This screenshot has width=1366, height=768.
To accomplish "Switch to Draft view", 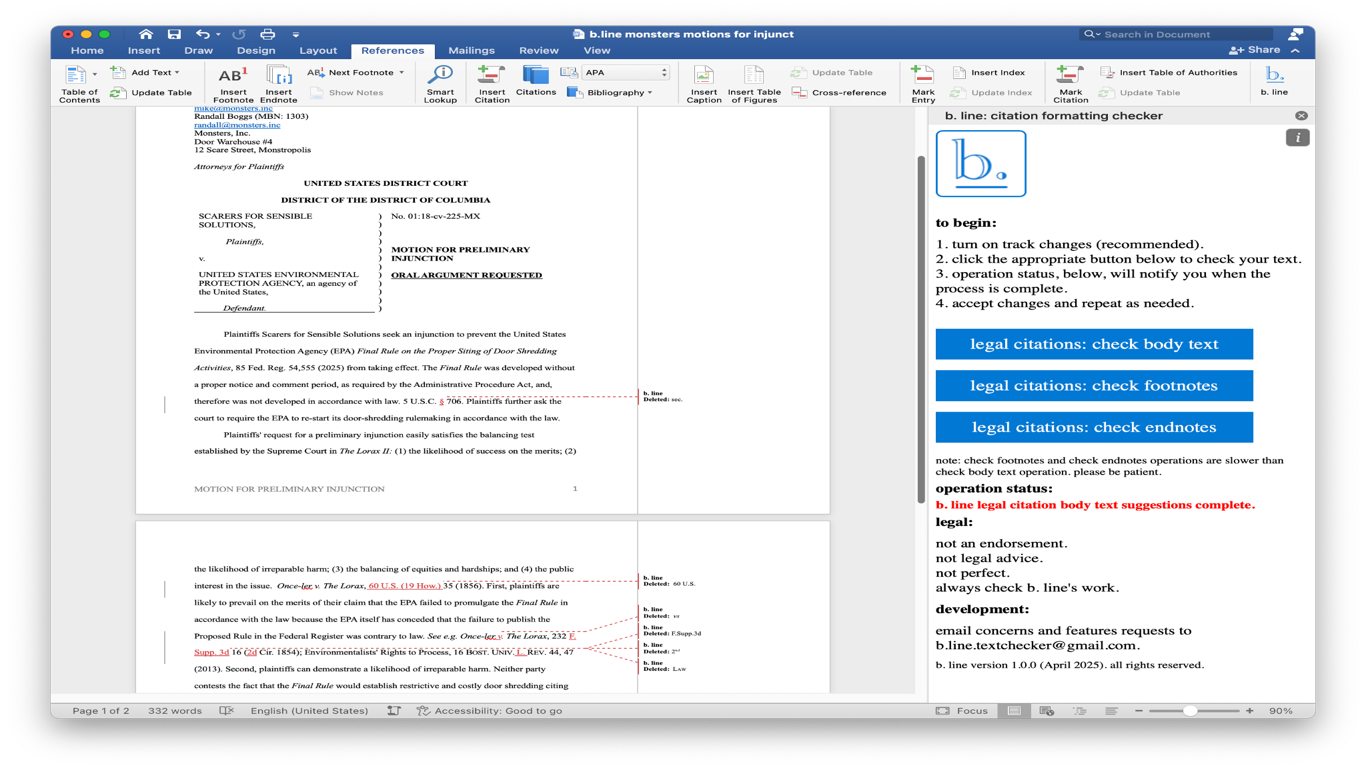I will [x=1111, y=711].
